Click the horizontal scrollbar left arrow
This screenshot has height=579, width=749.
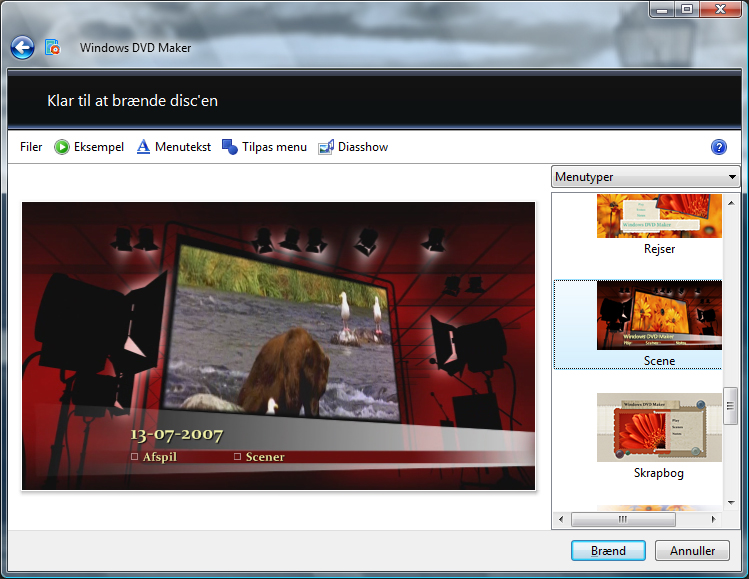tap(561, 520)
